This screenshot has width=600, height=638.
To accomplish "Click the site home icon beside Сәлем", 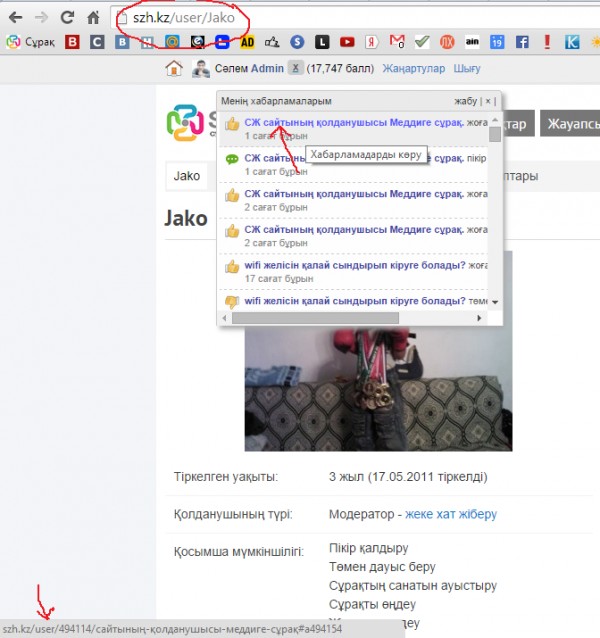I will 174,68.
